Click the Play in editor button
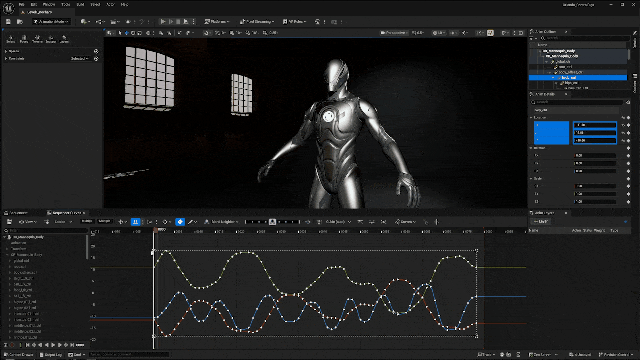Viewport: 640px width, 360px height. click(163, 22)
